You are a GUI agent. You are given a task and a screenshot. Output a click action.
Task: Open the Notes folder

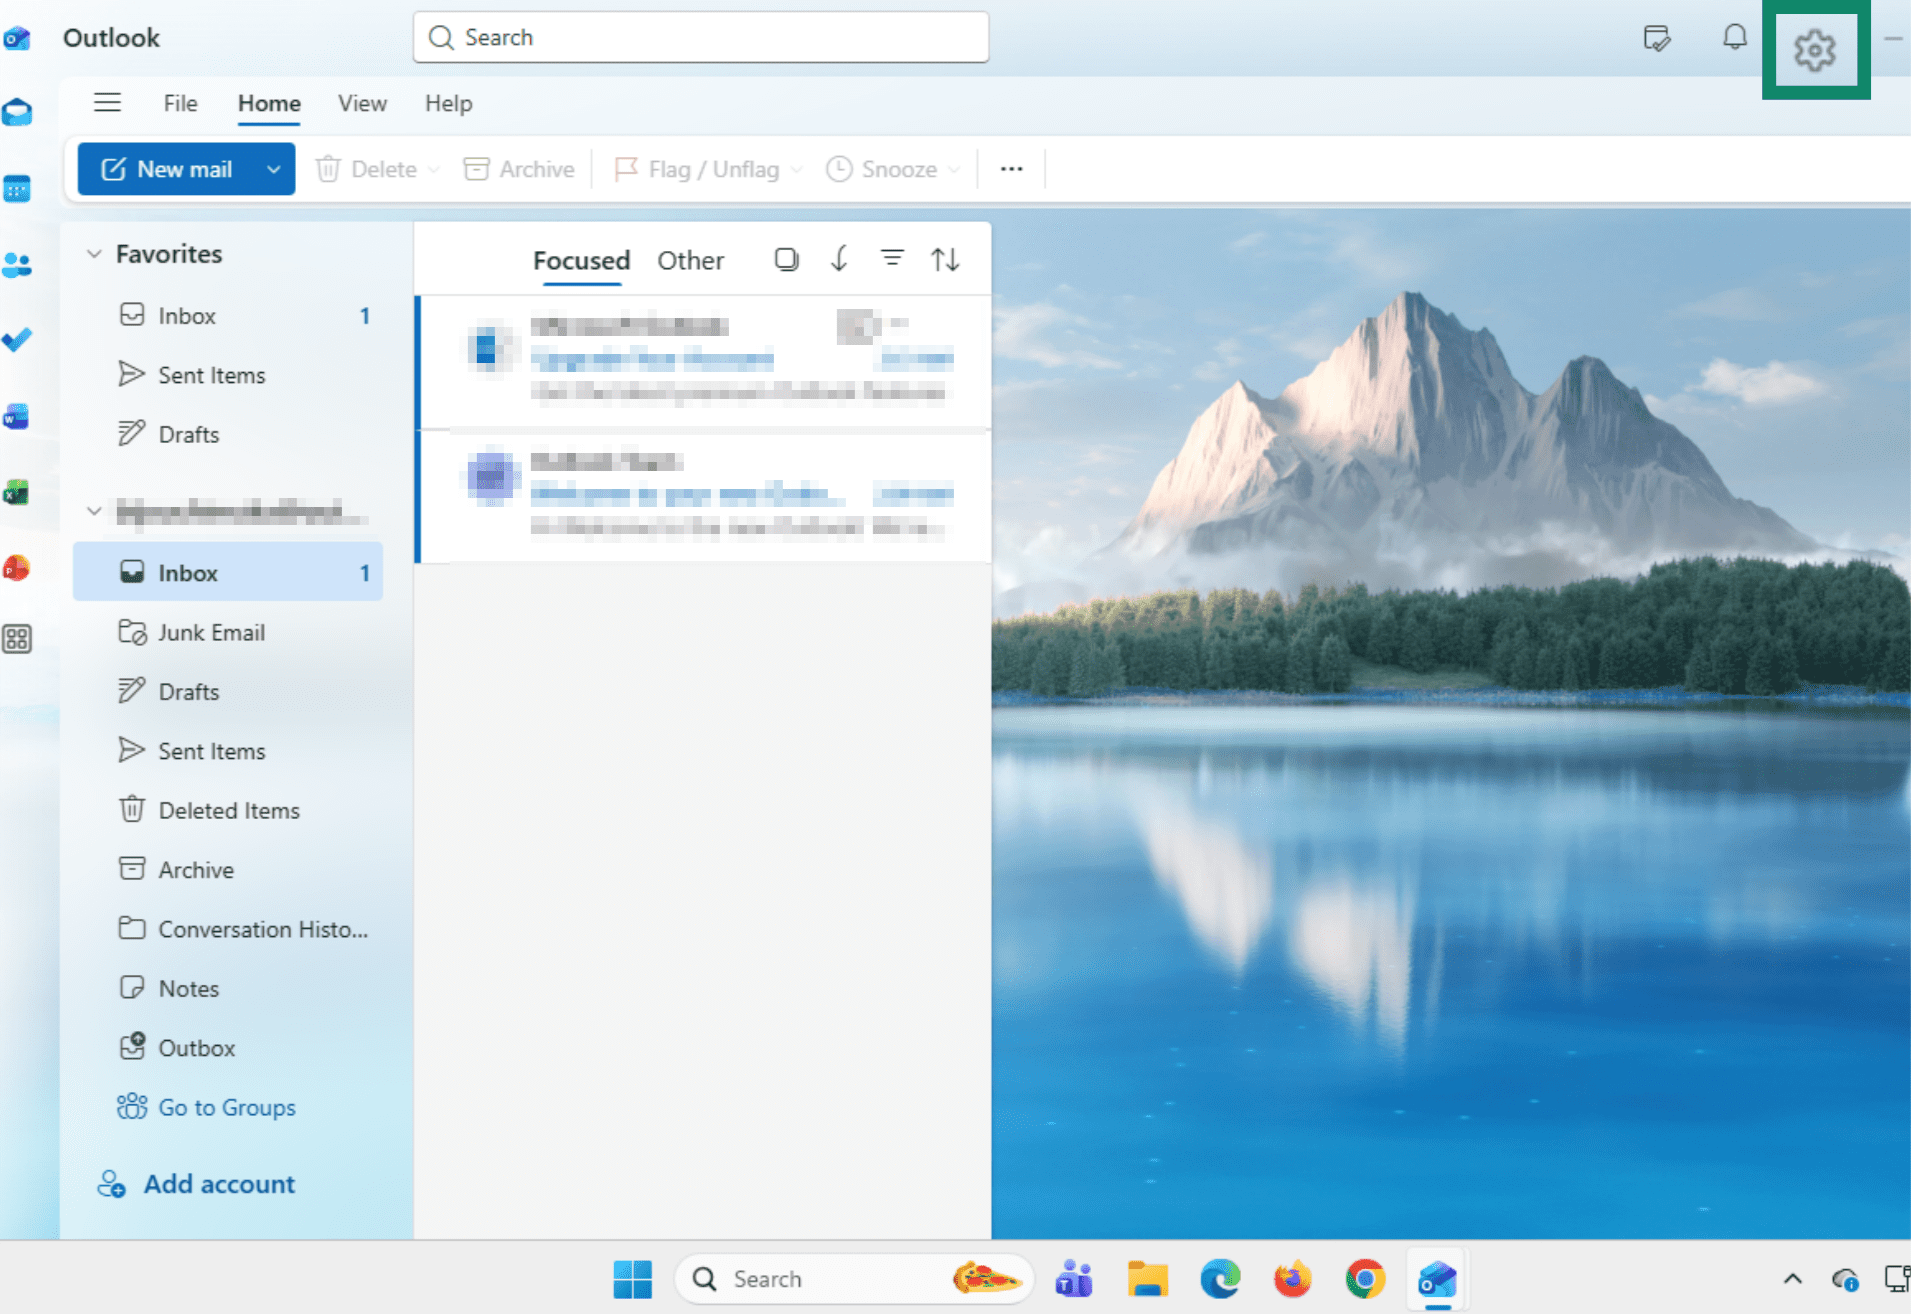coord(229,988)
